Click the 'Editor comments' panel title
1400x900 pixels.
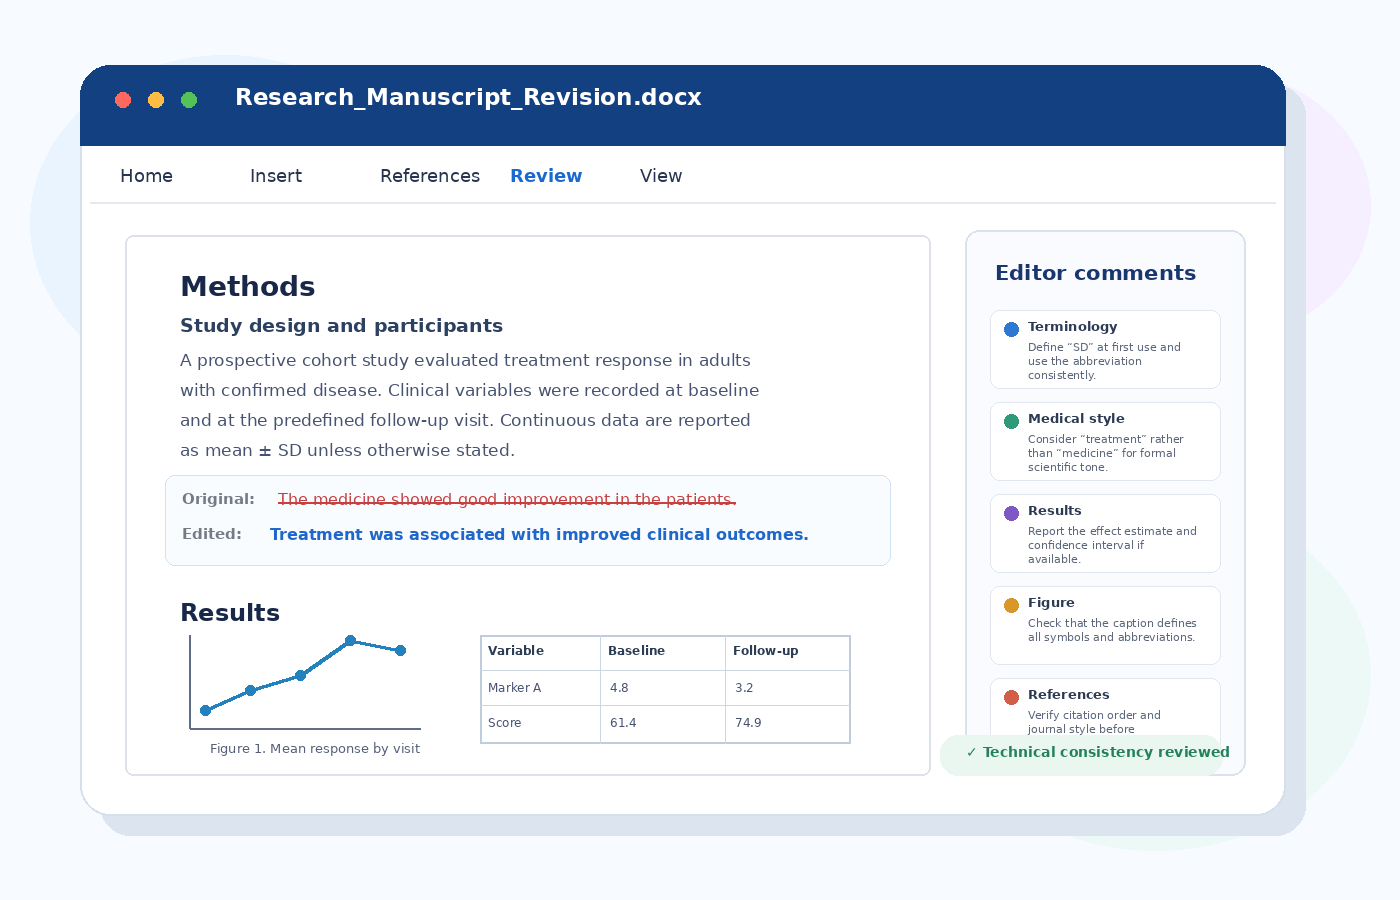coord(1095,273)
